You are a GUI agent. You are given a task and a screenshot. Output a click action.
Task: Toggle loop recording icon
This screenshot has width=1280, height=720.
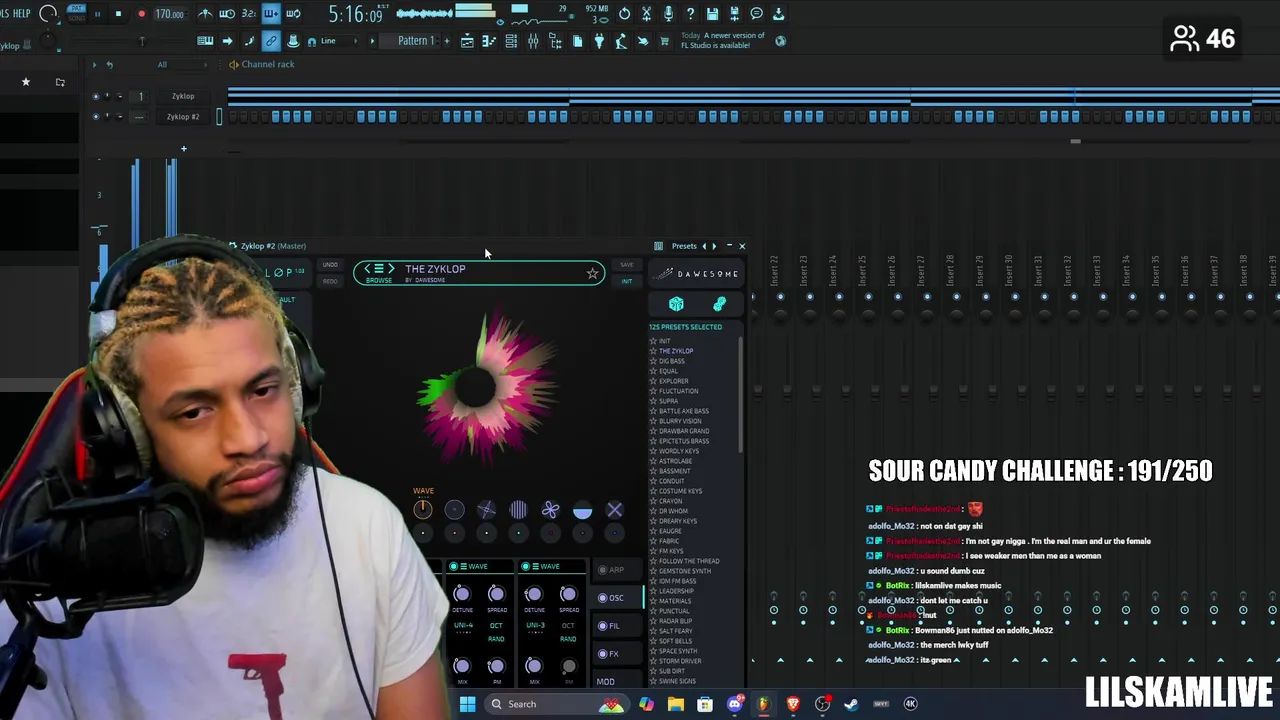(293, 14)
